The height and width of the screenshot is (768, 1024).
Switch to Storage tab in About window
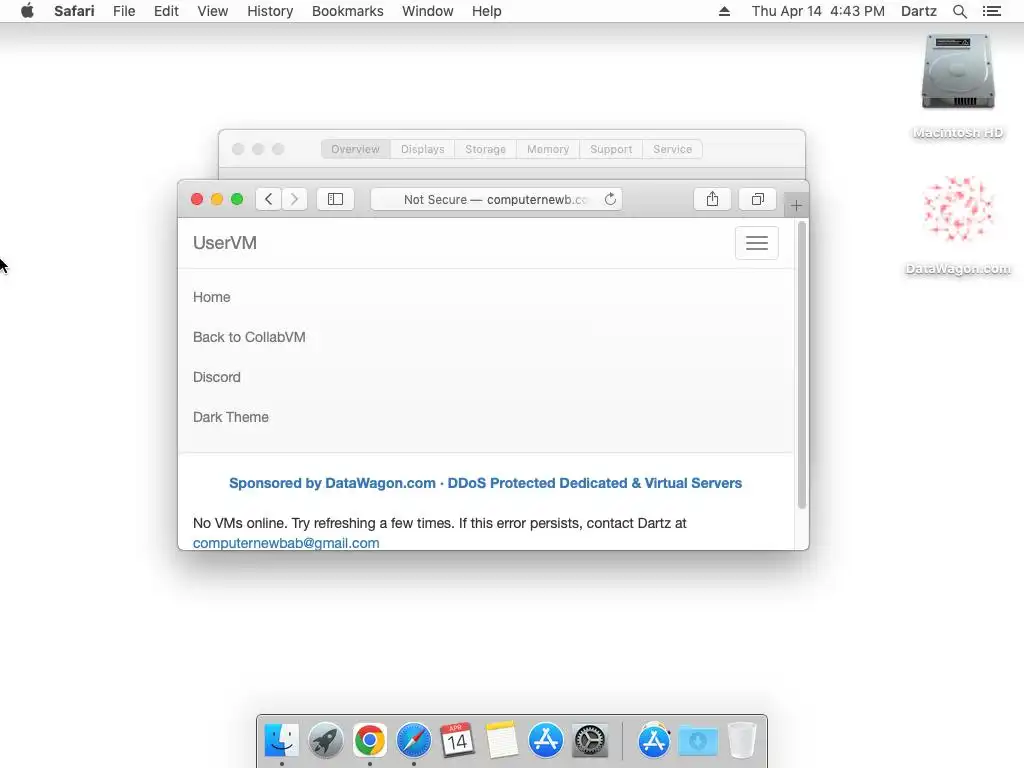coord(485,149)
